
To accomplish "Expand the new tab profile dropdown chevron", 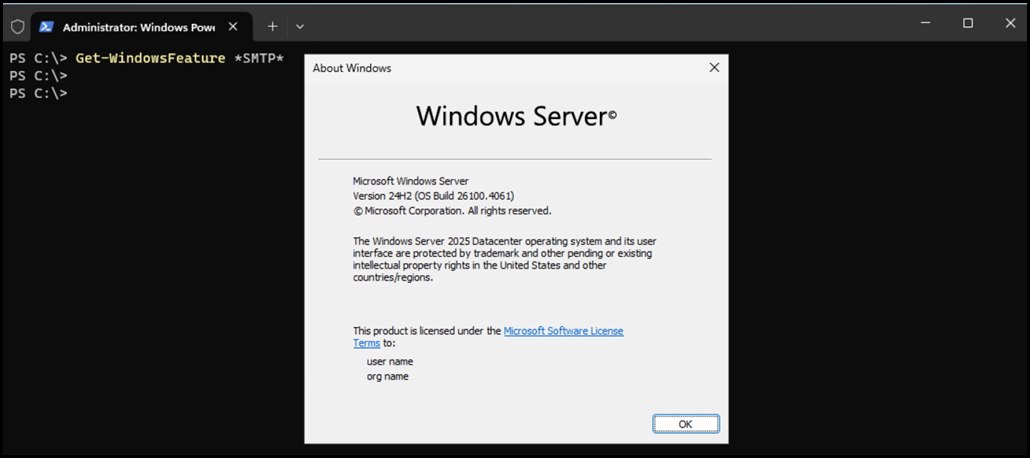I will pos(300,26).
